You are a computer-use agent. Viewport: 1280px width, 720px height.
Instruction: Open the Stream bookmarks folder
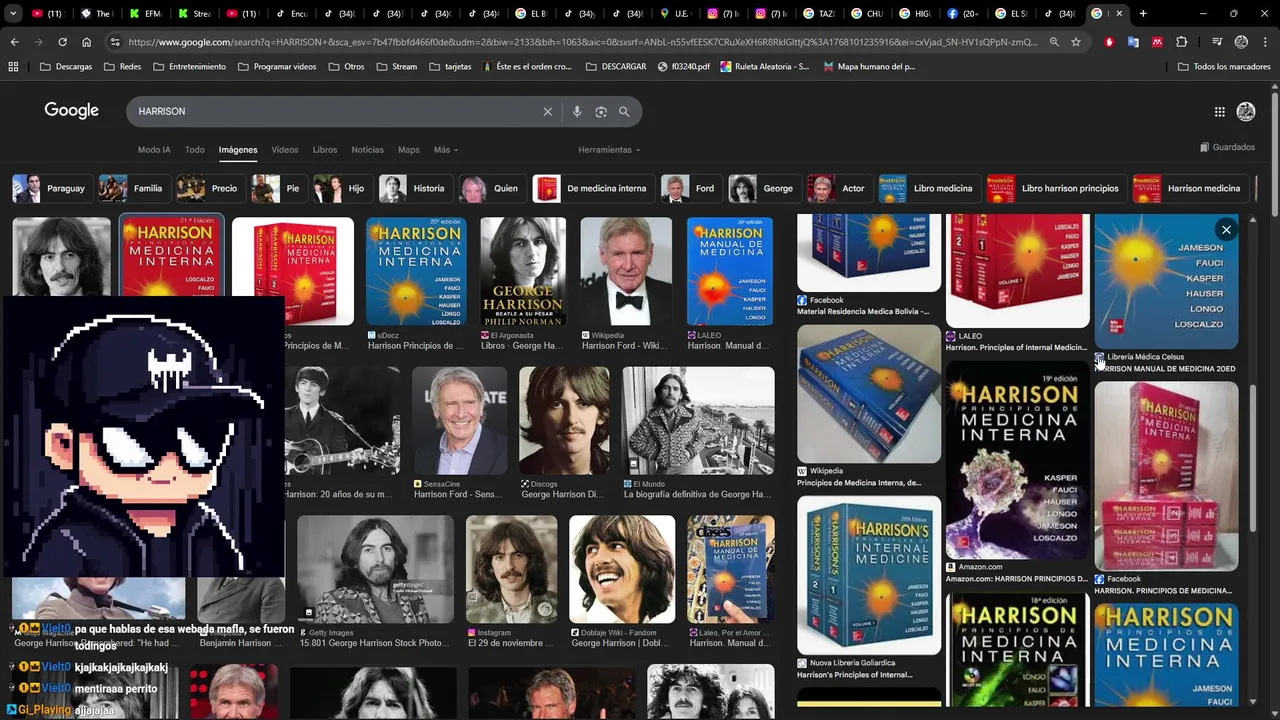(x=397, y=67)
